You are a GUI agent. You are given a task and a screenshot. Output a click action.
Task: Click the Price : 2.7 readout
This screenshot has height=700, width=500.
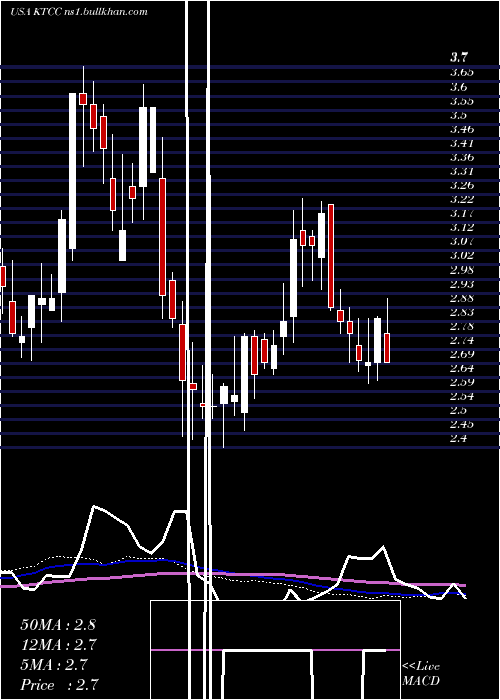(58, 684)
